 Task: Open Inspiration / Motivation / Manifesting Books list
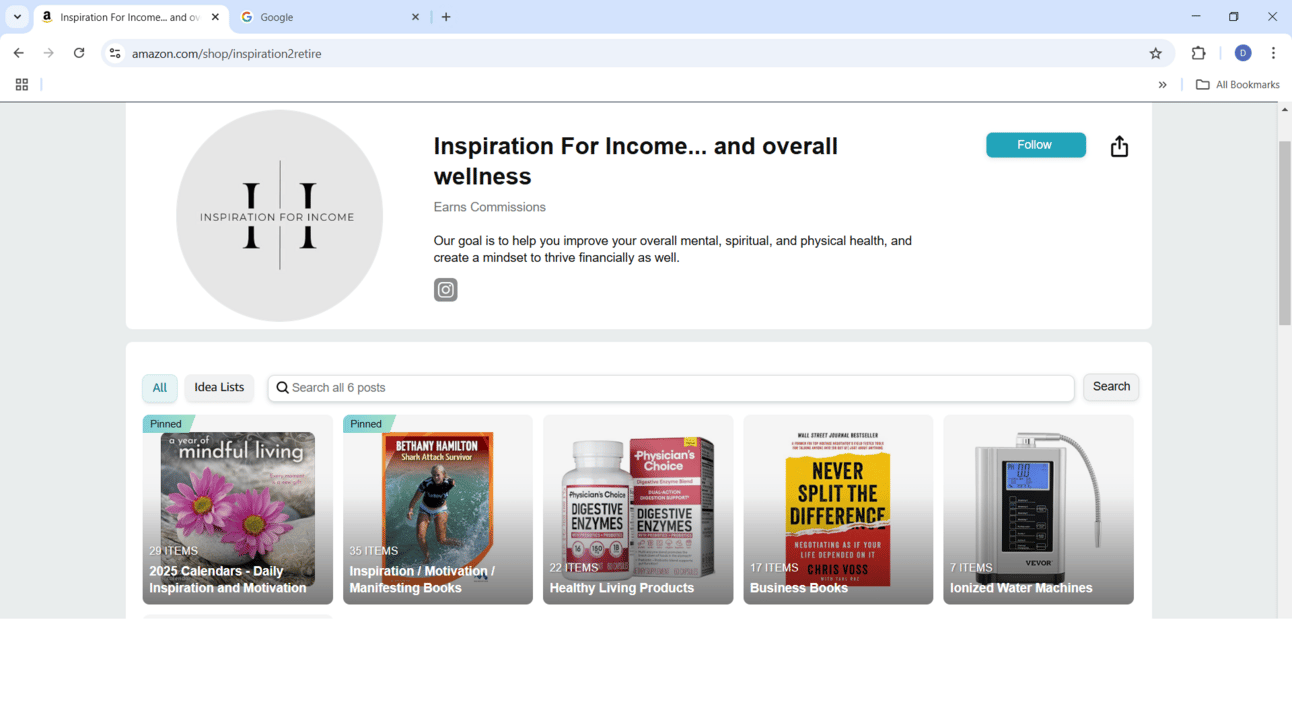click(438, 510)
